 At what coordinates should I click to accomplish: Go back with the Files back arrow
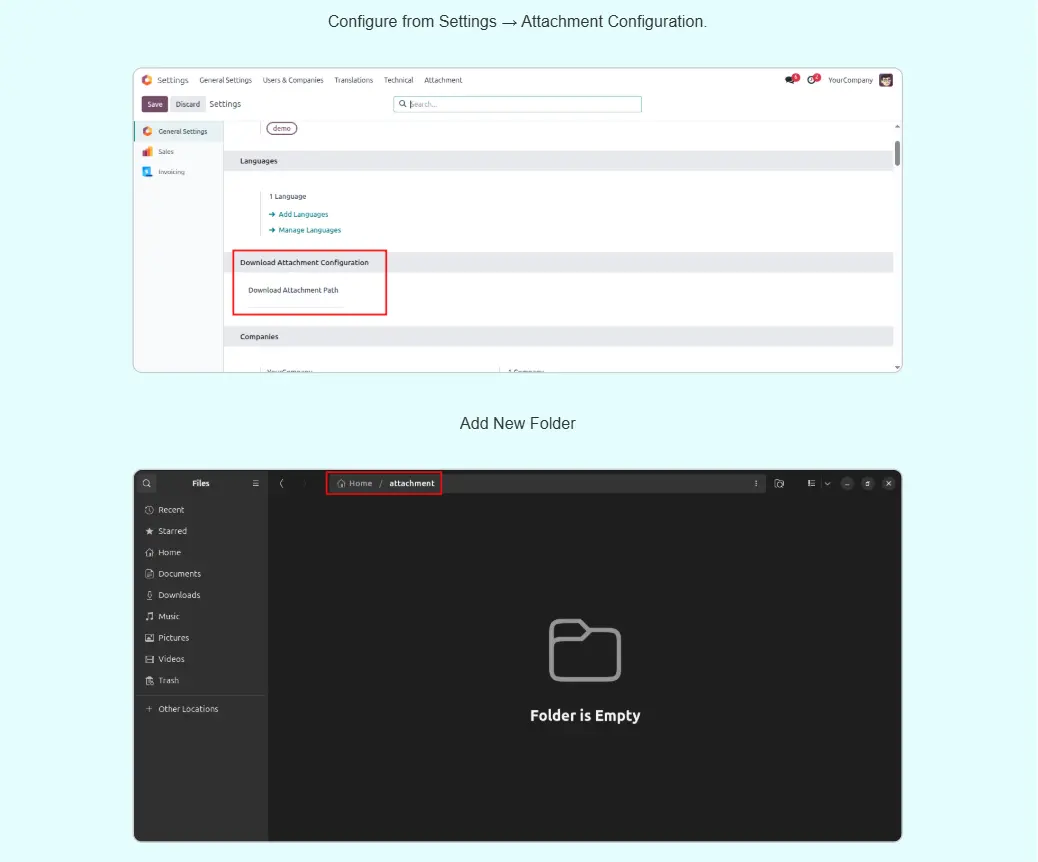tap(282, 483)
